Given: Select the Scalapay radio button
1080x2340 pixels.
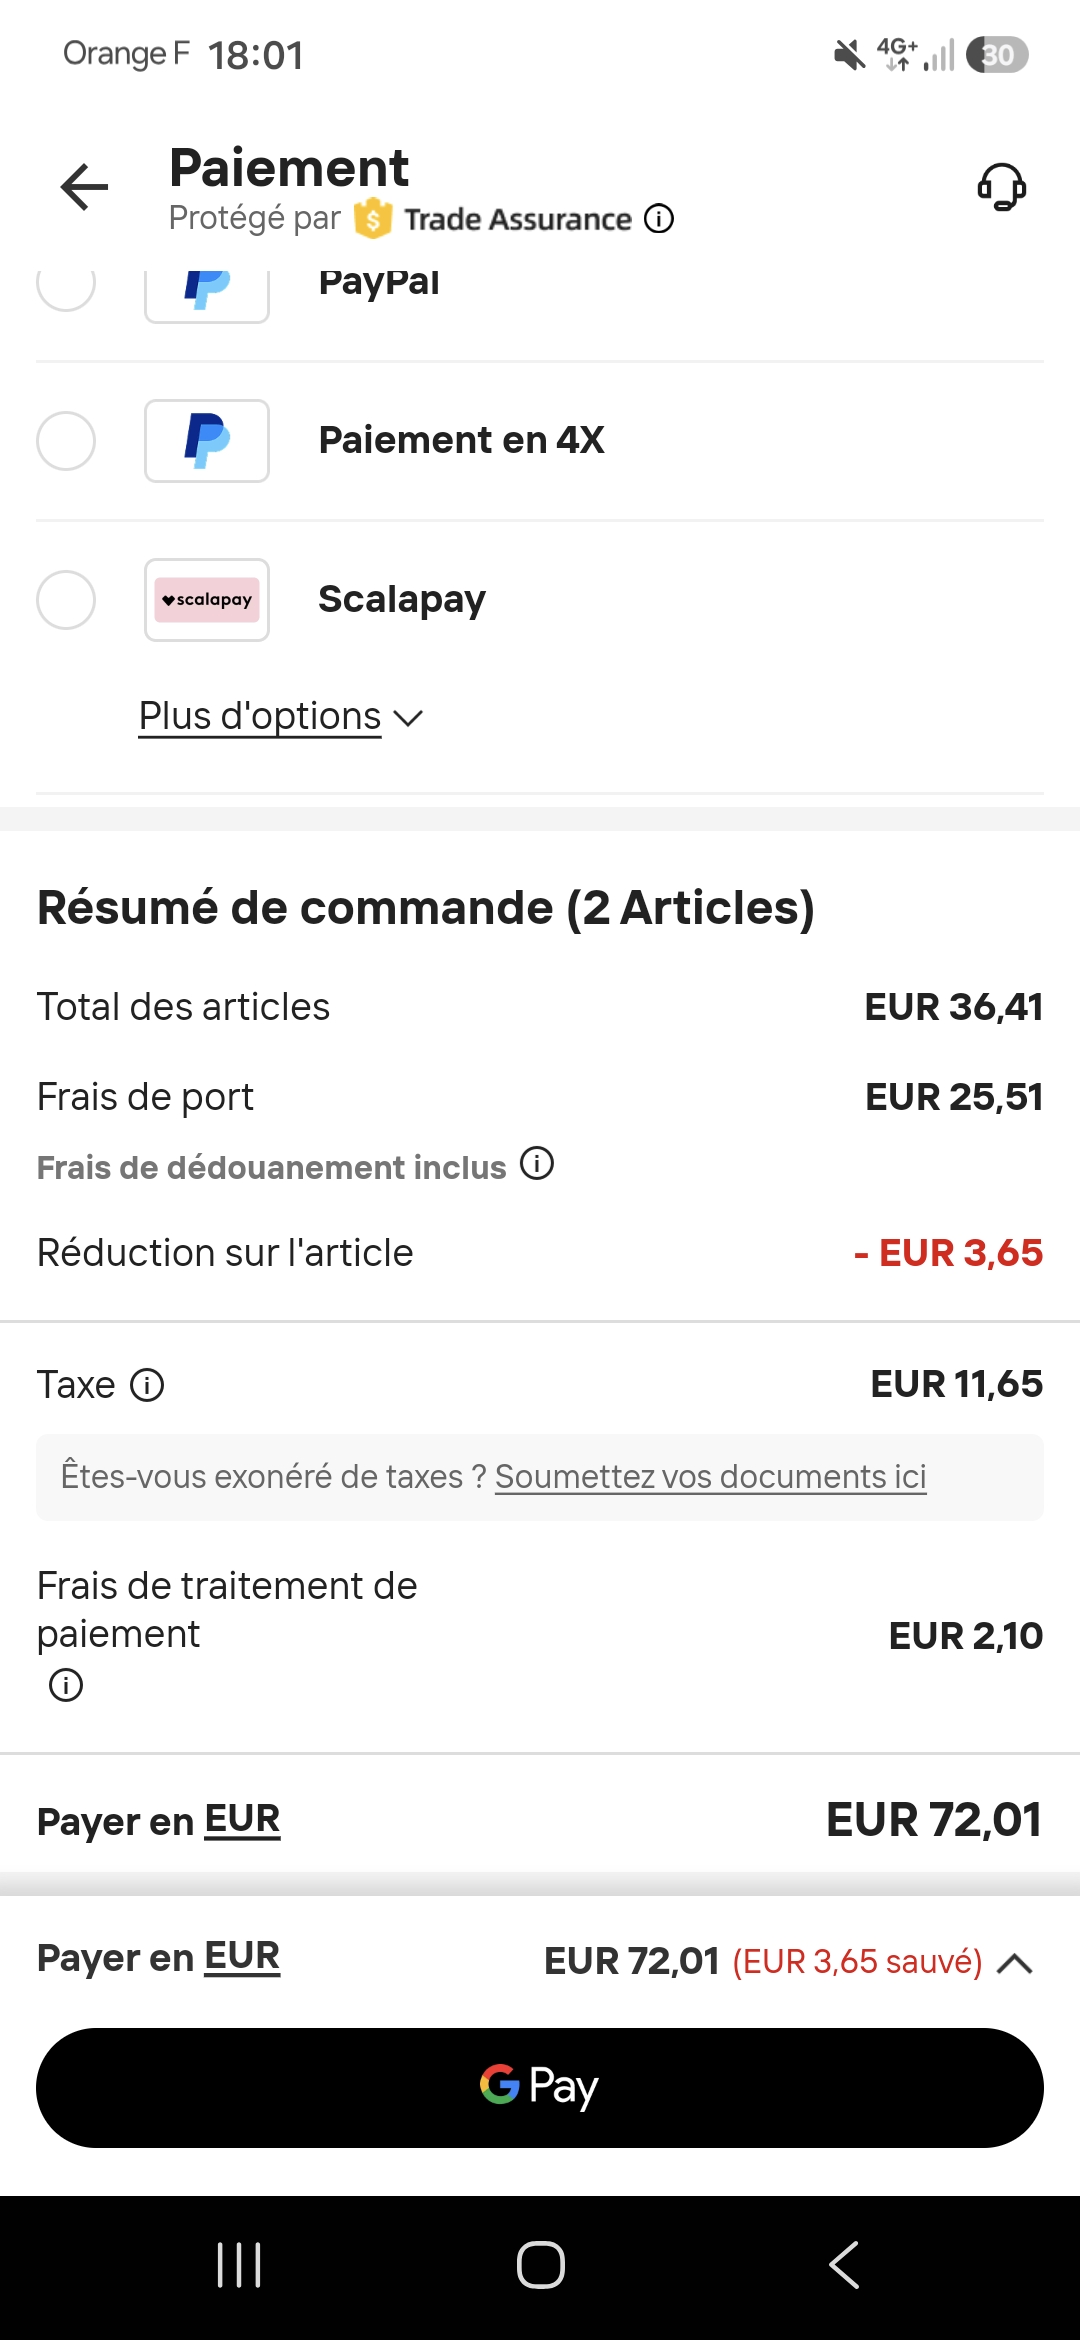Looking at the screenshot, I should click(x=66, y=600).
